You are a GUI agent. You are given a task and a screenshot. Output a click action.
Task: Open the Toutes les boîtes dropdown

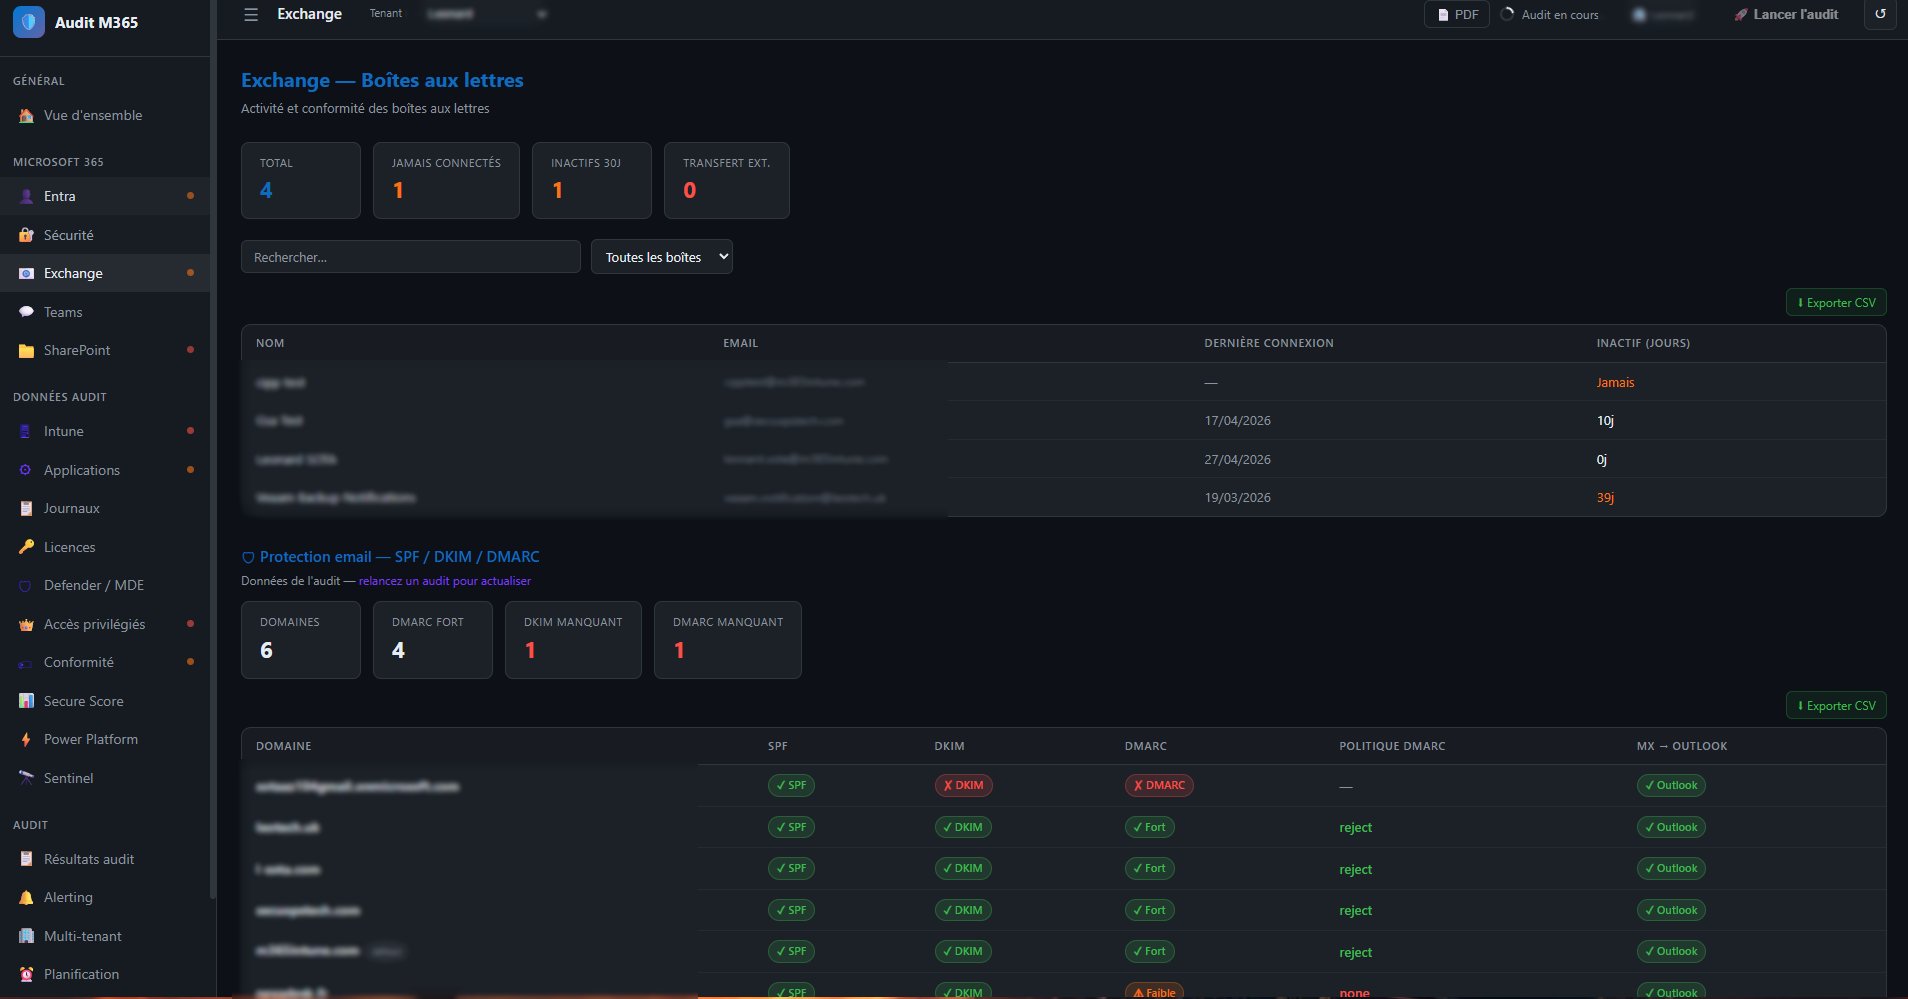[661, 257]
